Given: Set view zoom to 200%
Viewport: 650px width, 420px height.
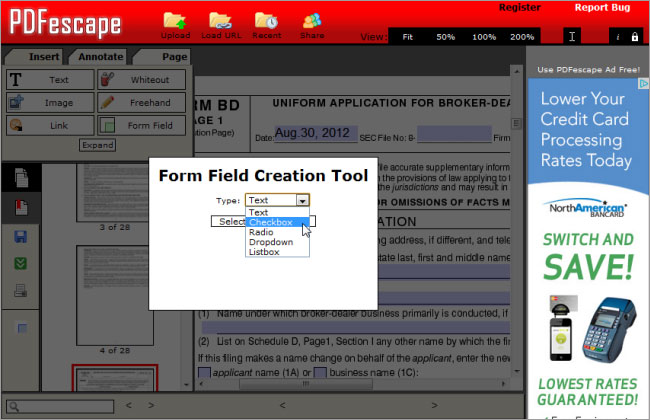Looking at the screenshot, I should 522,37.
